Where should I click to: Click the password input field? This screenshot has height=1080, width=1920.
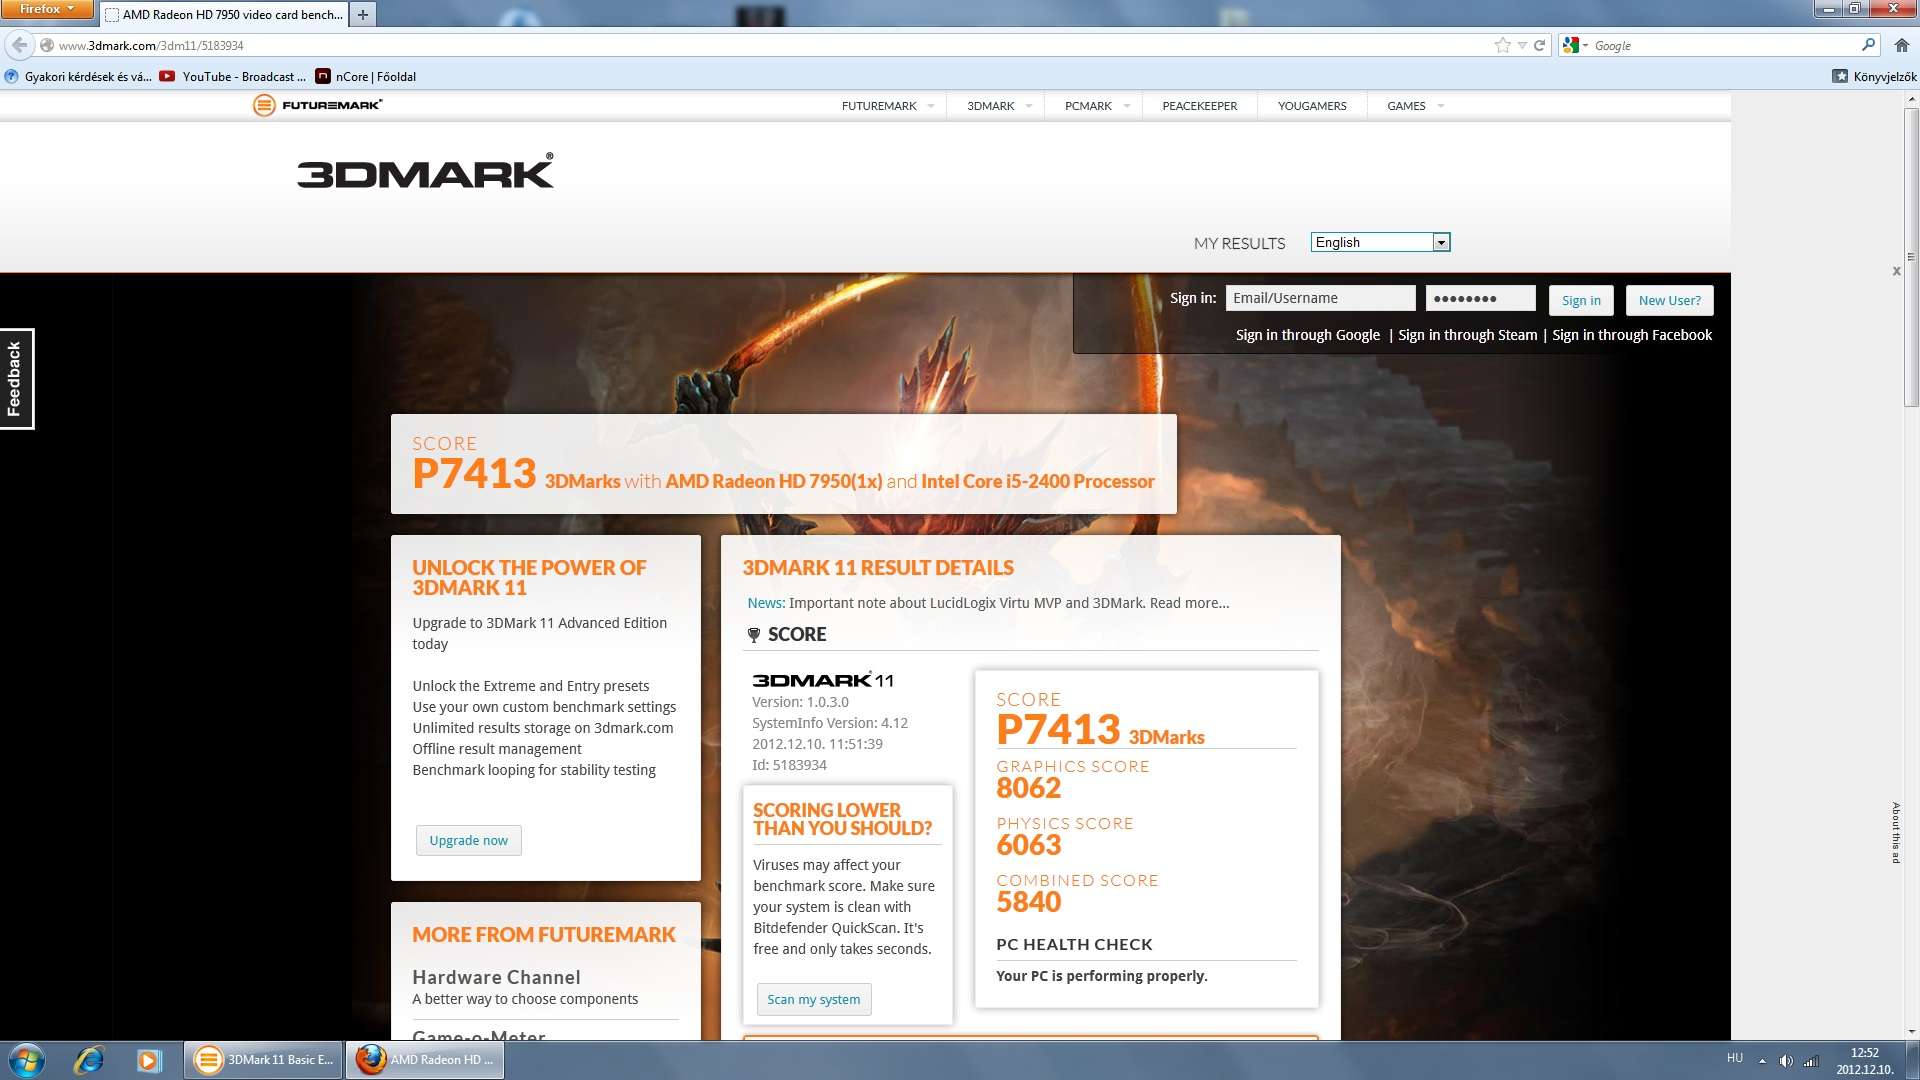pos(1480,298)
